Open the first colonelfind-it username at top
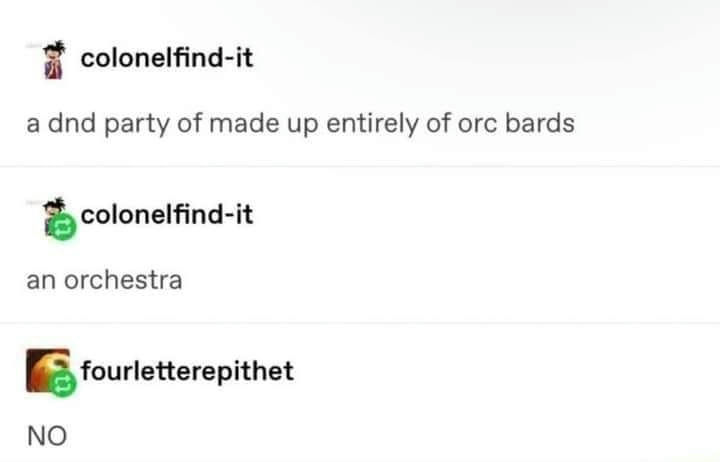Image resolution: width=720 pixels, height=462 pixels. click(x=167, y=58)
